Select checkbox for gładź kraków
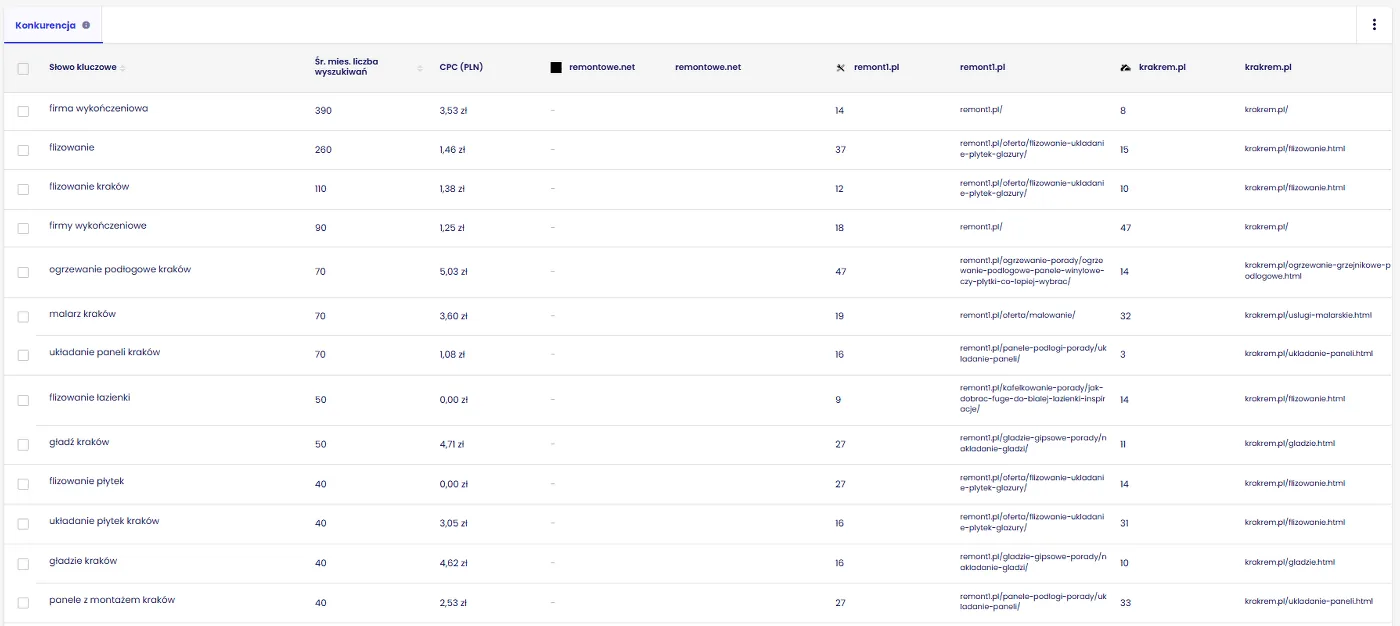Image resolution: width=1400 pixels, height=626 pixels. (23, 445)
